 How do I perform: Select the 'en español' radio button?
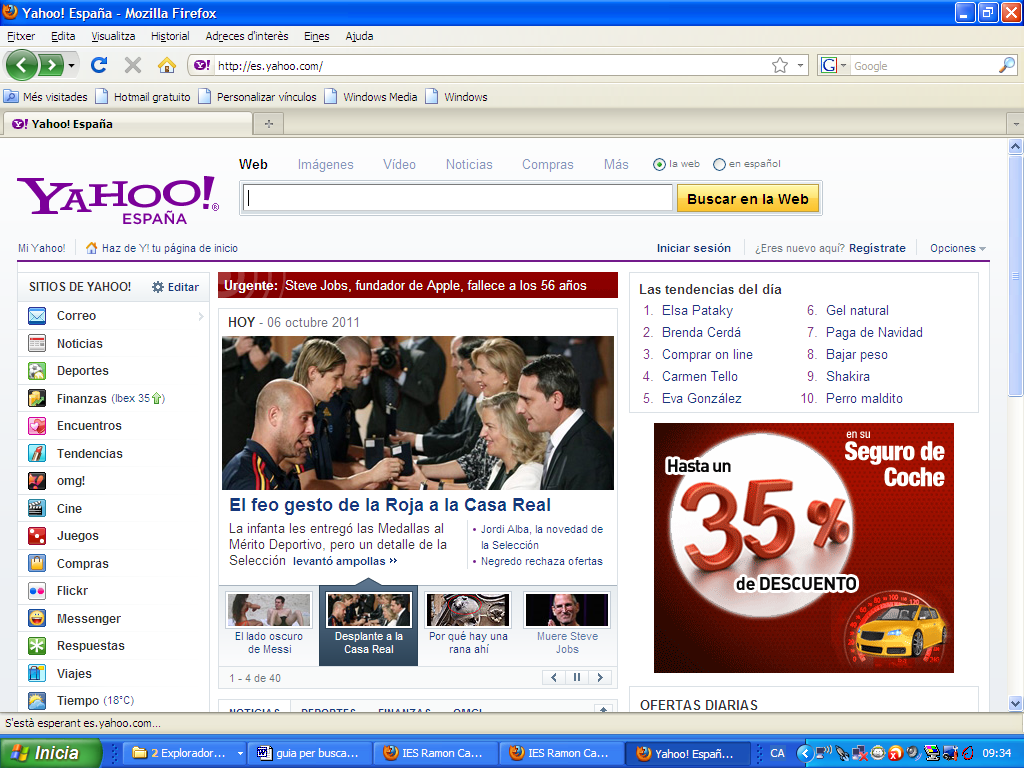coord(719,164)
